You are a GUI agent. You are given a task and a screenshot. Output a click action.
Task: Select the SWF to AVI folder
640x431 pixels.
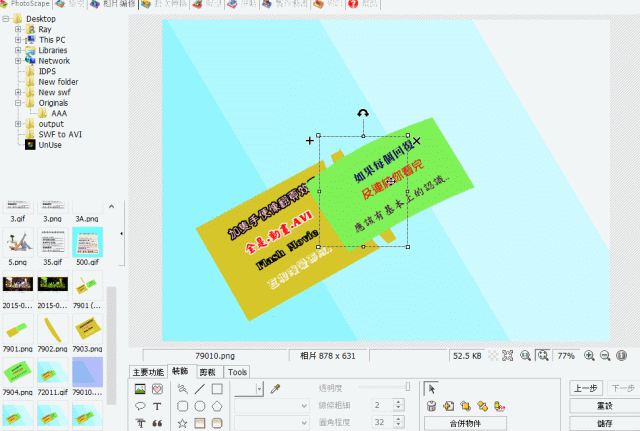tap(60, 134)
